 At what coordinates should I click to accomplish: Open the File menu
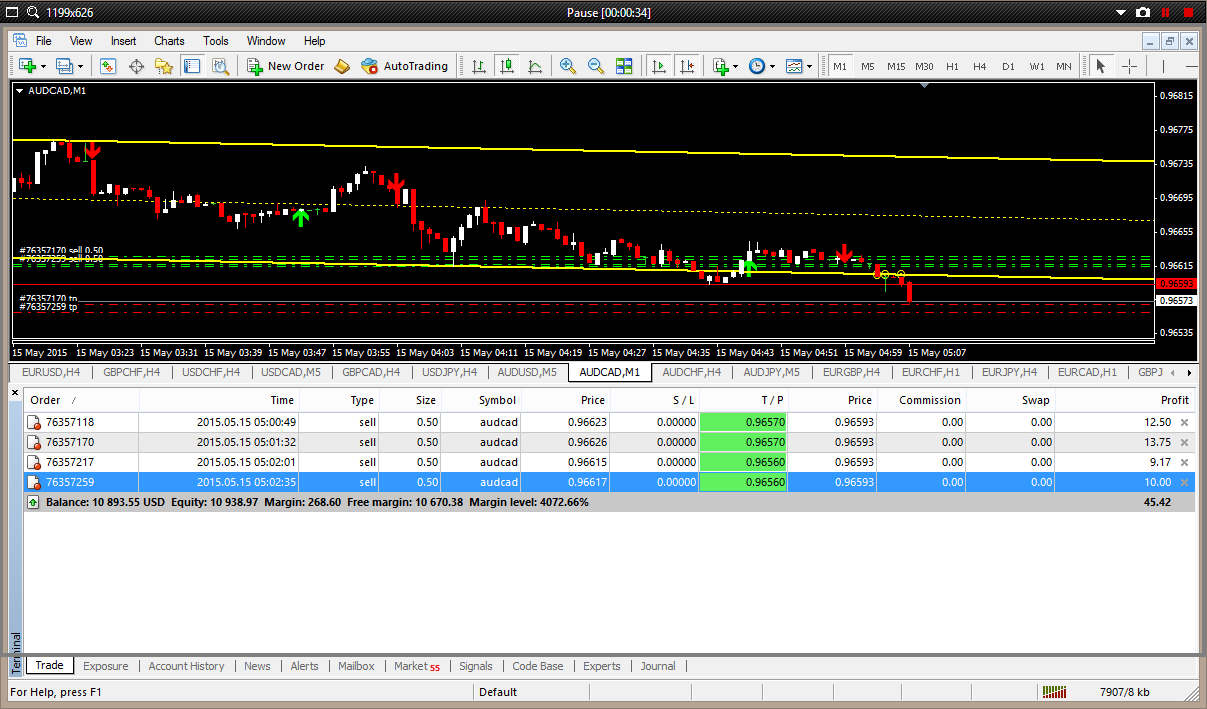pyautogui.click(x=44, y=41)
